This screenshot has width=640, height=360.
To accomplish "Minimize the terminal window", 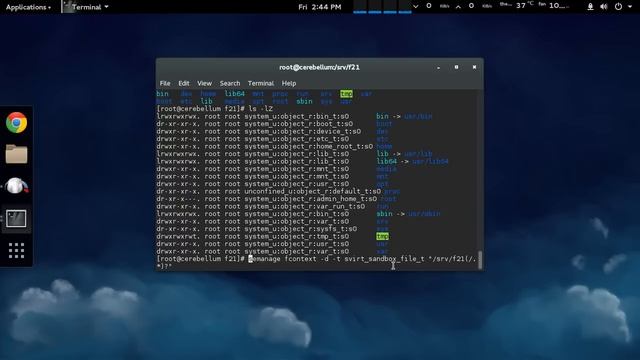I will pyautogui.click(x=438, y=67).
